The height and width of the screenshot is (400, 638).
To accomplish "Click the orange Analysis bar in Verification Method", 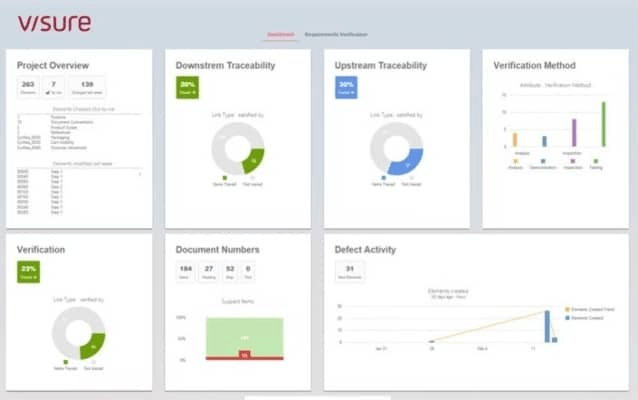I will pyautogui.click(x=515, y=140).
